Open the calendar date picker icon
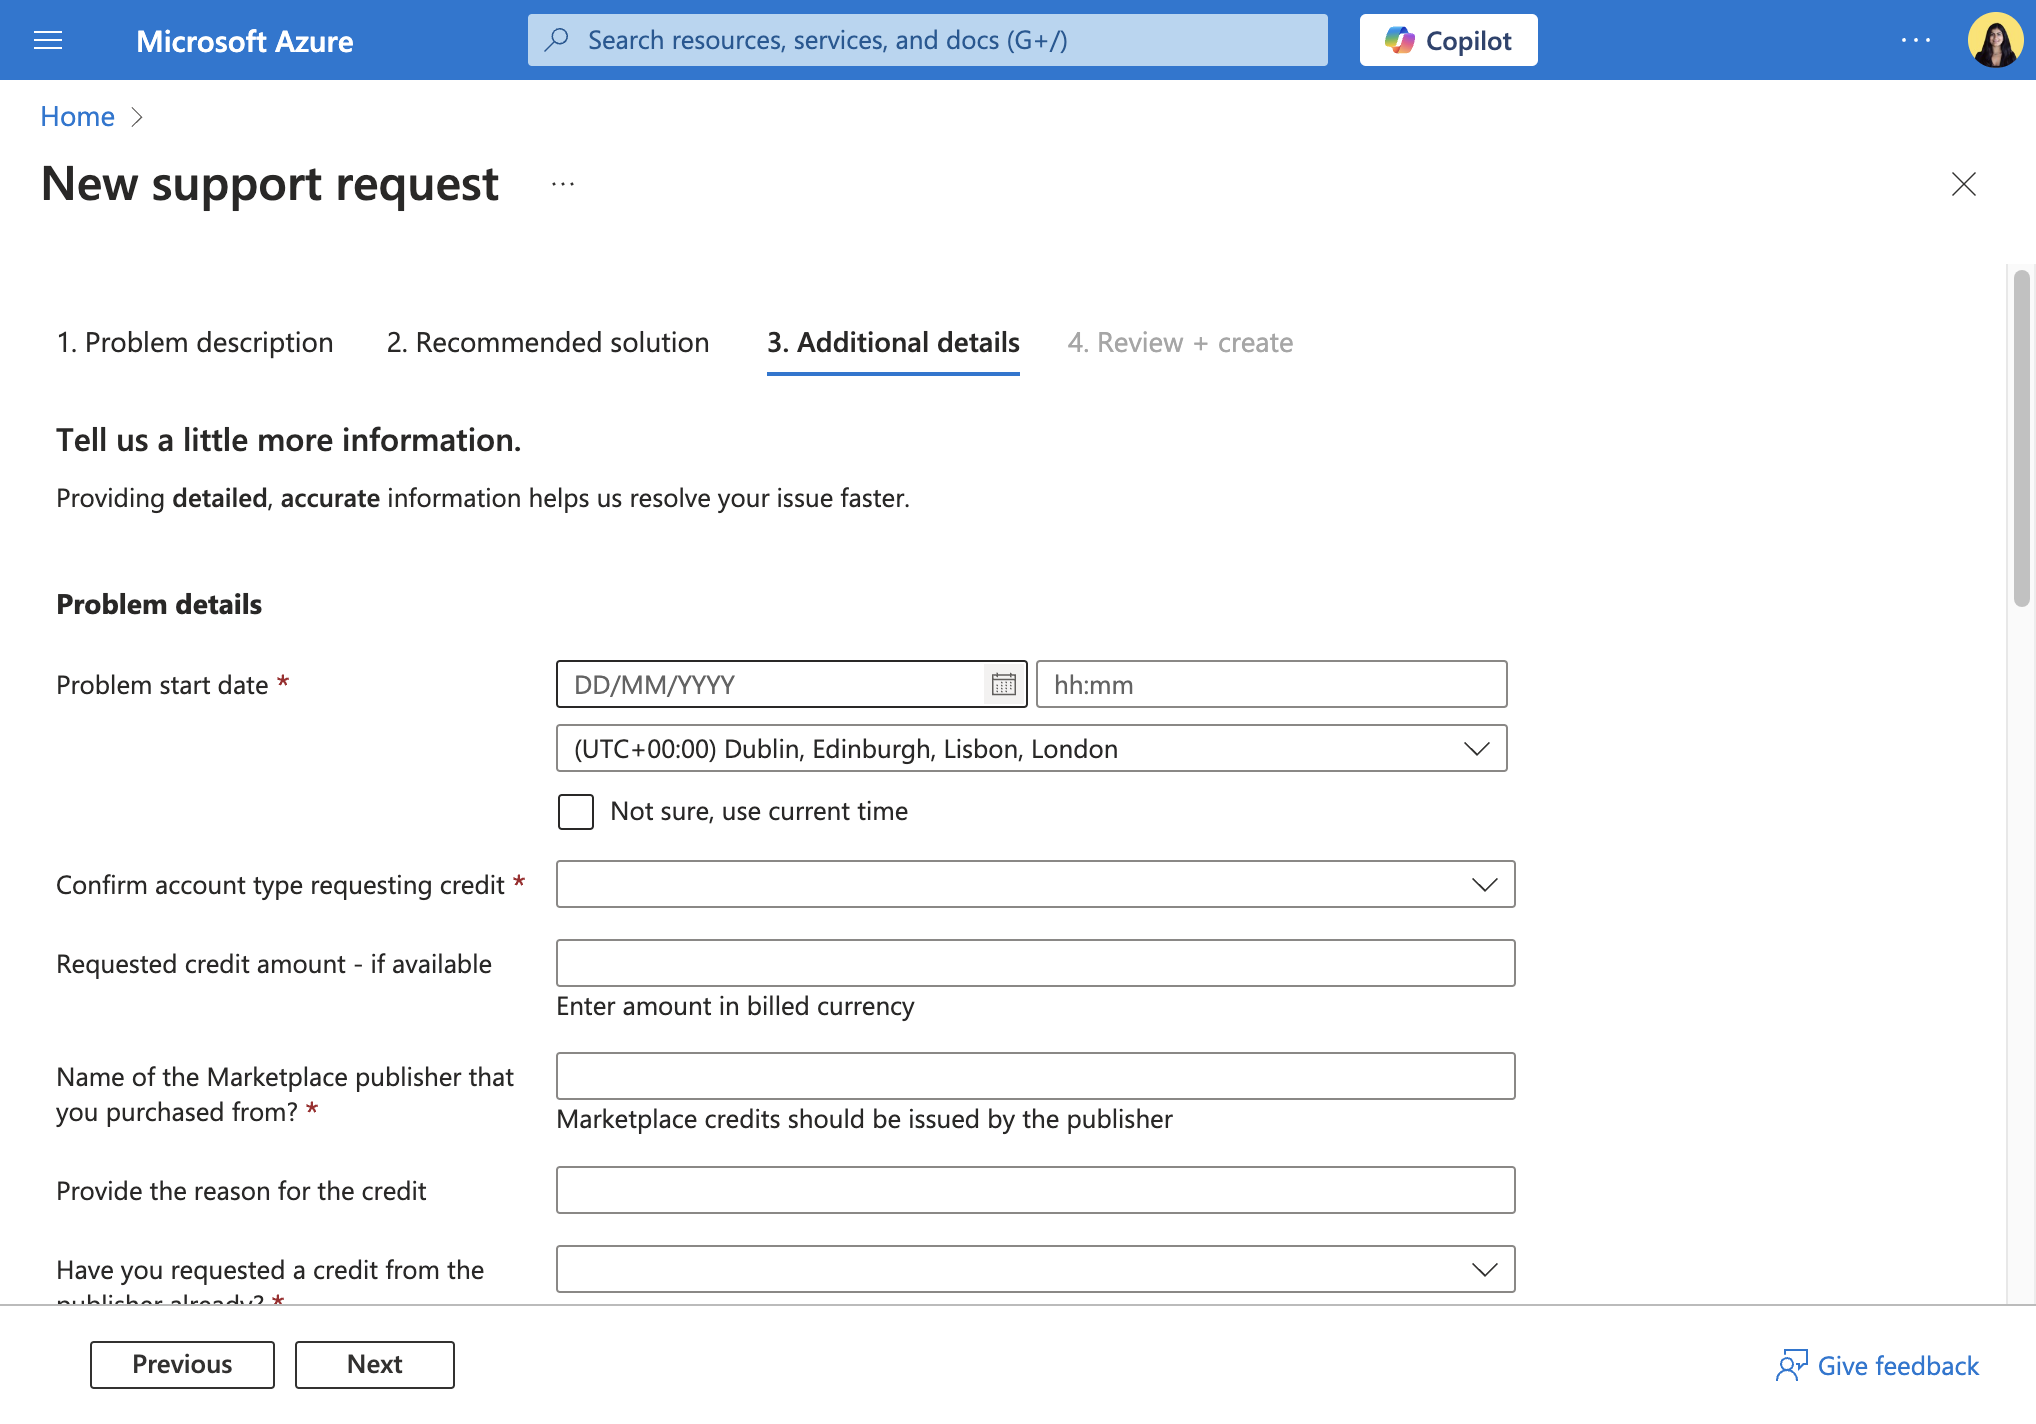This screenshot has height=1424, width=2036. 1003,684
